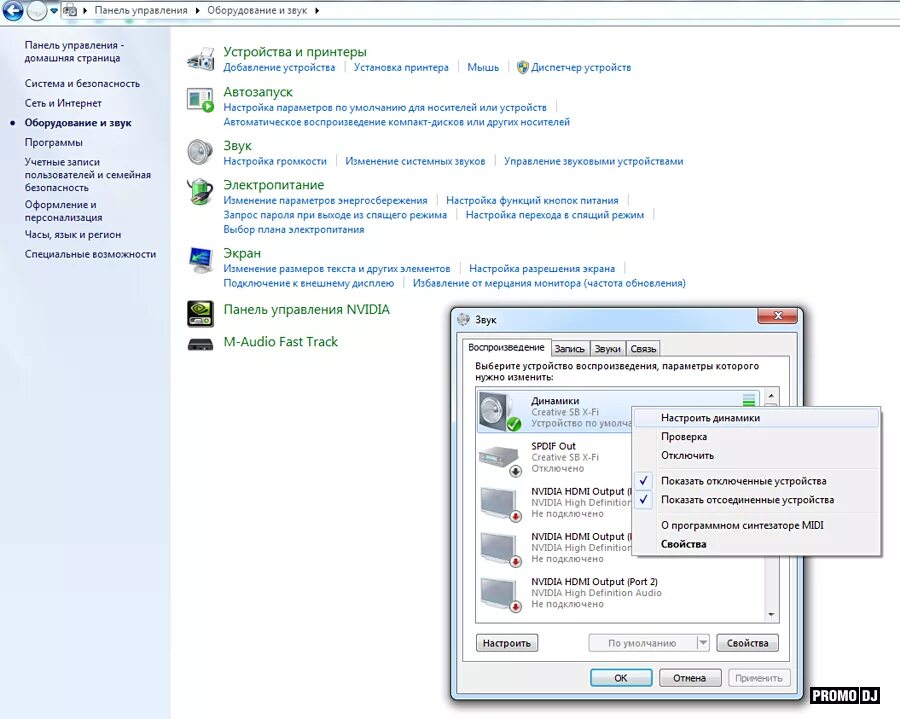The image size is (900, 719).
Task: Confirm with the OK button
Action: (621, 678)
